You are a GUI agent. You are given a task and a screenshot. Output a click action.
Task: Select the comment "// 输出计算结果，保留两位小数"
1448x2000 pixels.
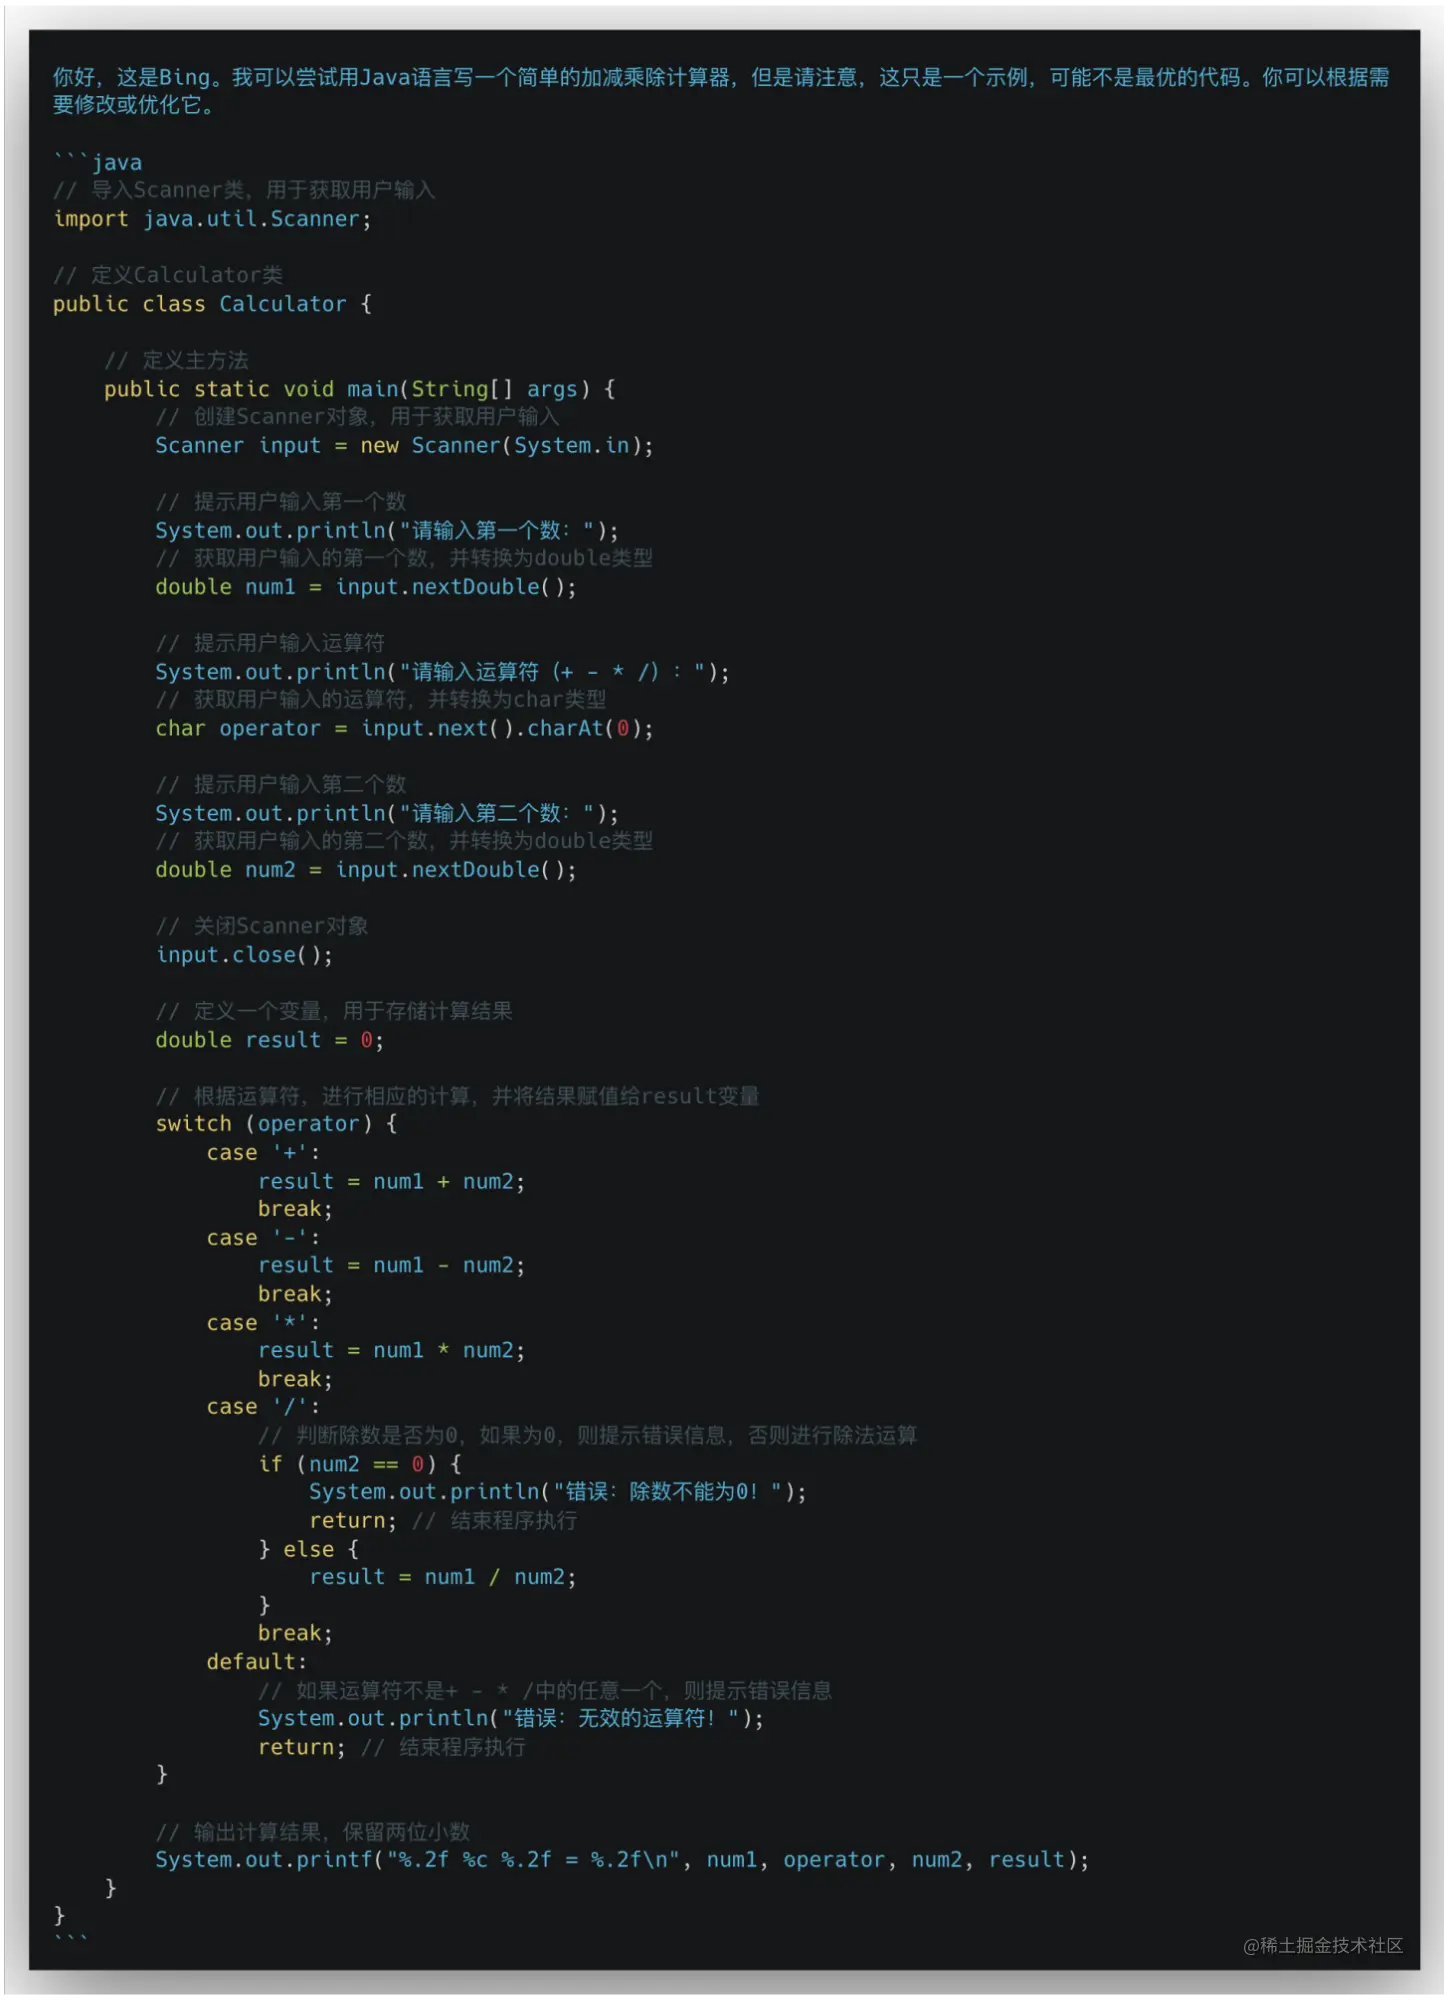pyautogui.click(x=313, y=1832)
